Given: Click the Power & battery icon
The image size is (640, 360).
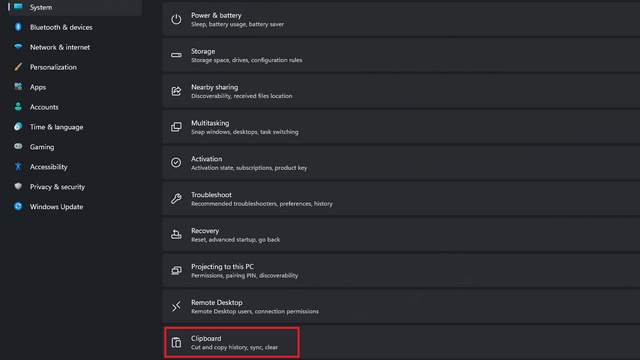Looking at the screenshot, I should click(176, 19).
